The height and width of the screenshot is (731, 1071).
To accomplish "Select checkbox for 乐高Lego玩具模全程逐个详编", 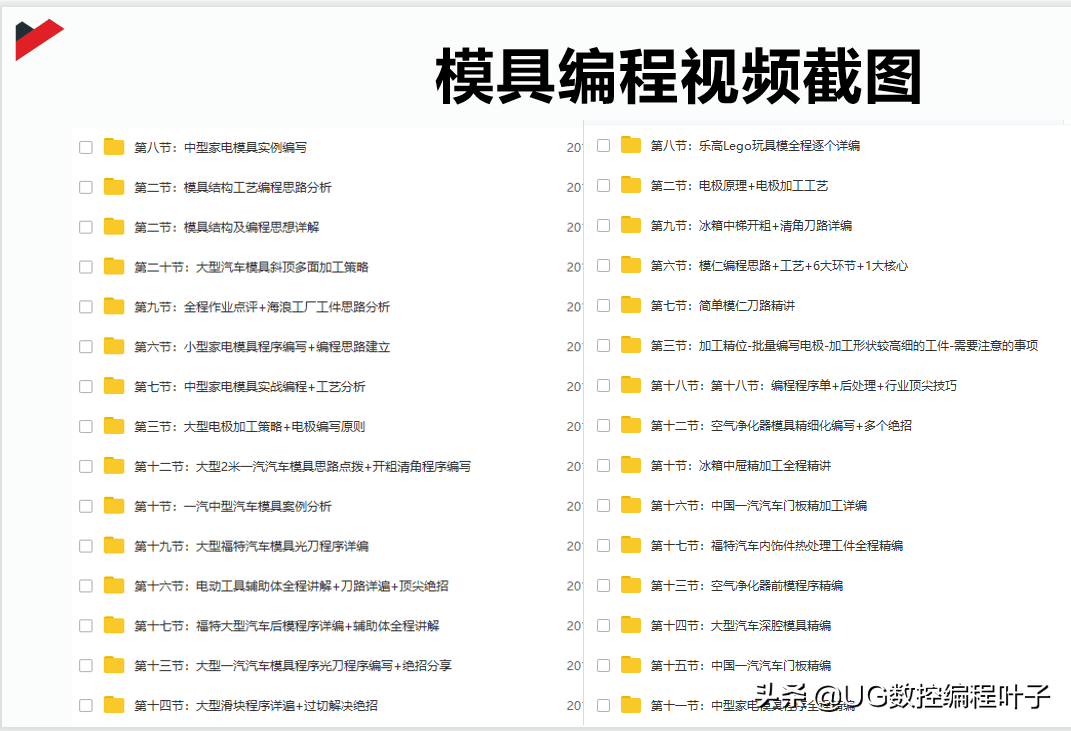I will coord(603,145).
